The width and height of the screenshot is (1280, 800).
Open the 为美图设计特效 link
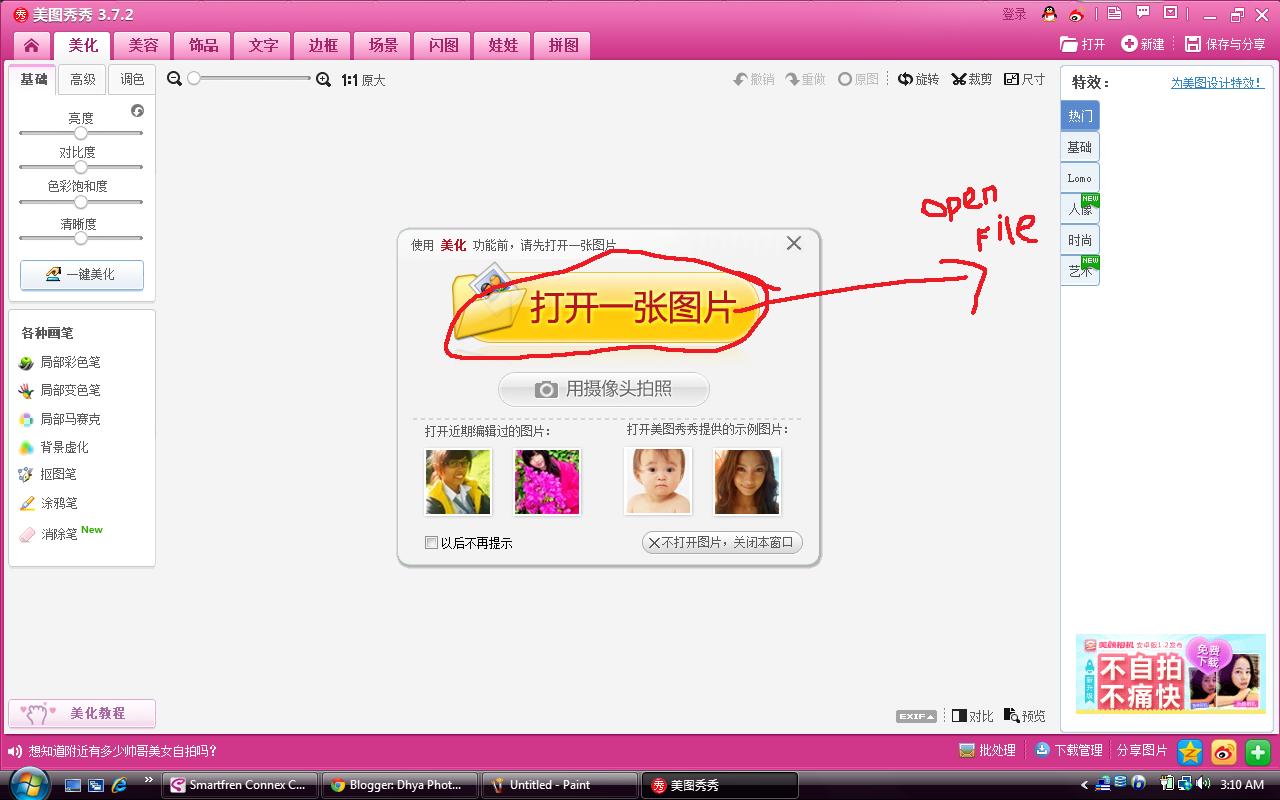tap(1217, 83)
